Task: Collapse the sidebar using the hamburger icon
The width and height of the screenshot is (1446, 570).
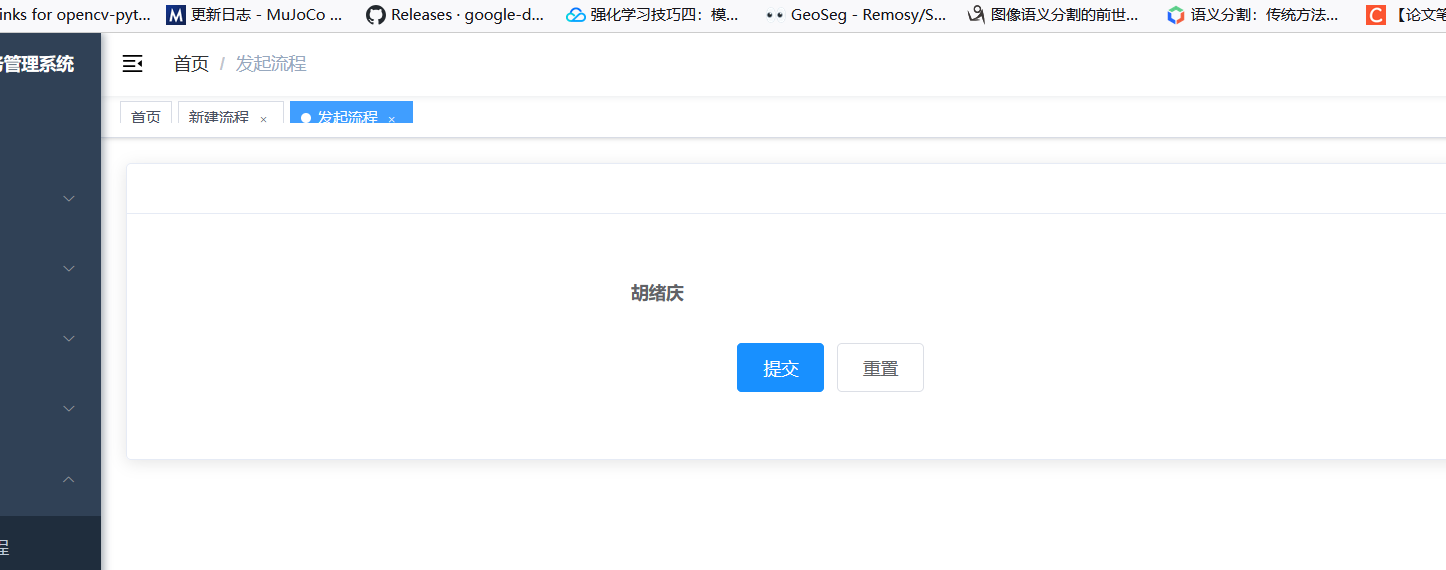Action: (x=132, y=64)
